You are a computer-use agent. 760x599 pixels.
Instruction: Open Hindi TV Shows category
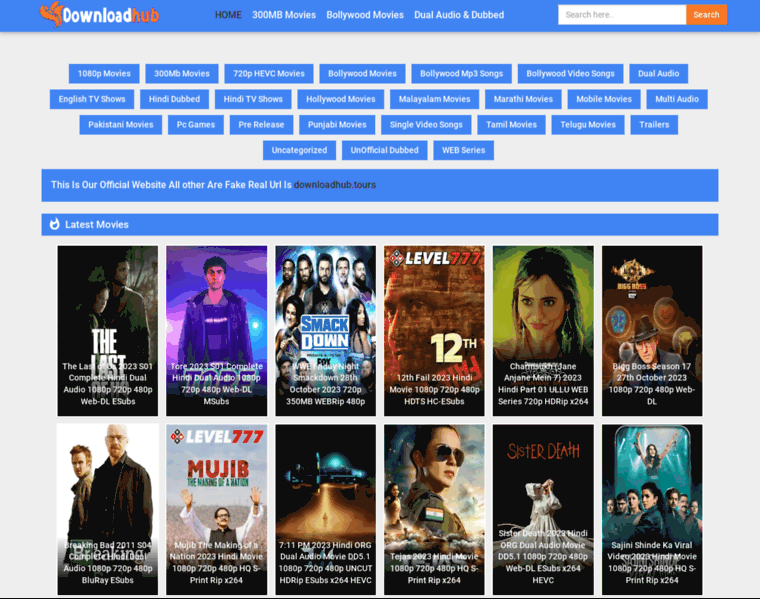pyautogui.click(x=253, y=99)
